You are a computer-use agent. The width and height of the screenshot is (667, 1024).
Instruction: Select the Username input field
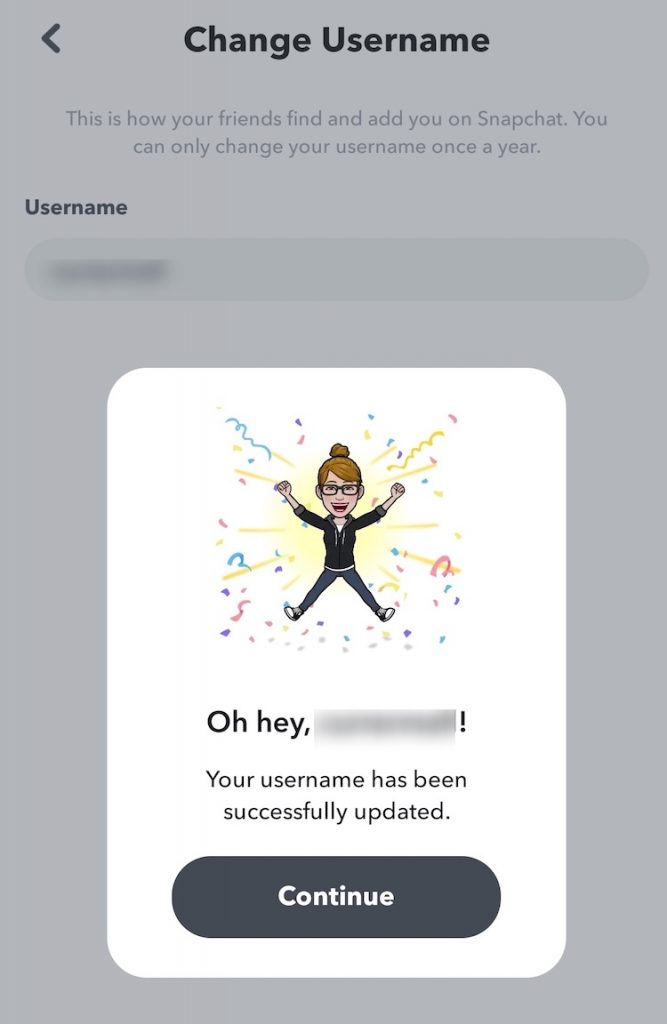(336, 270)
